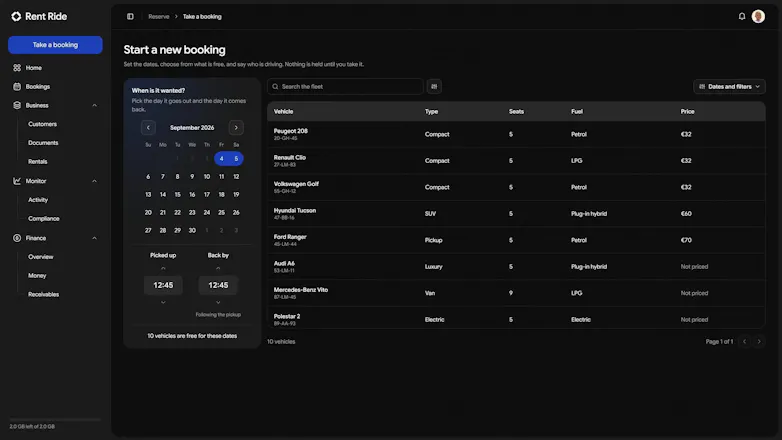Select the Renault Clio row

(x=516, y=161)
